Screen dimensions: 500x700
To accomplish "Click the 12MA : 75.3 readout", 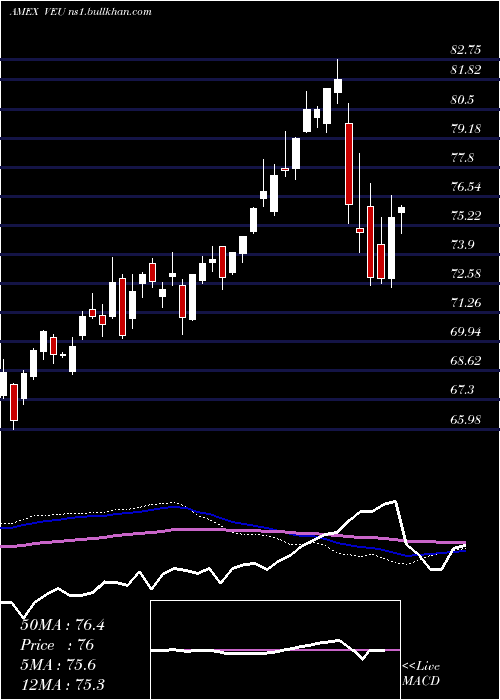I will click(x=62, y=684).
